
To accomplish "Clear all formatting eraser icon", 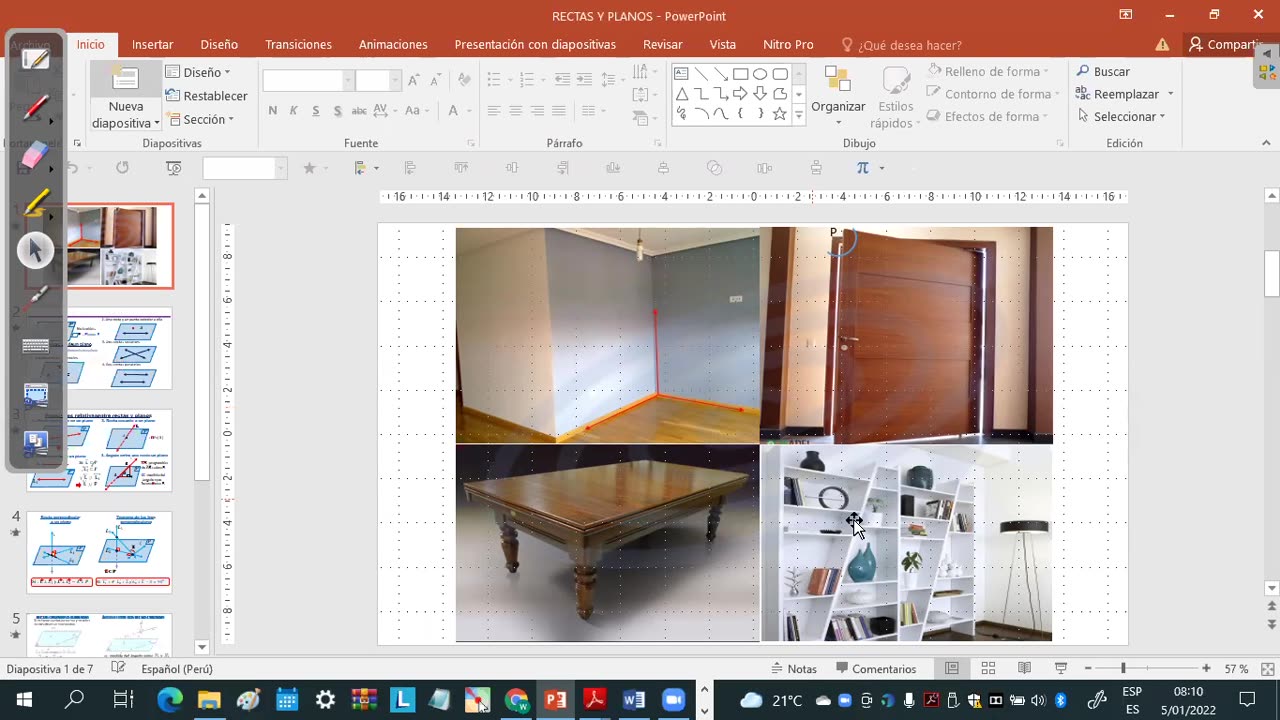I will pos(464,80).
